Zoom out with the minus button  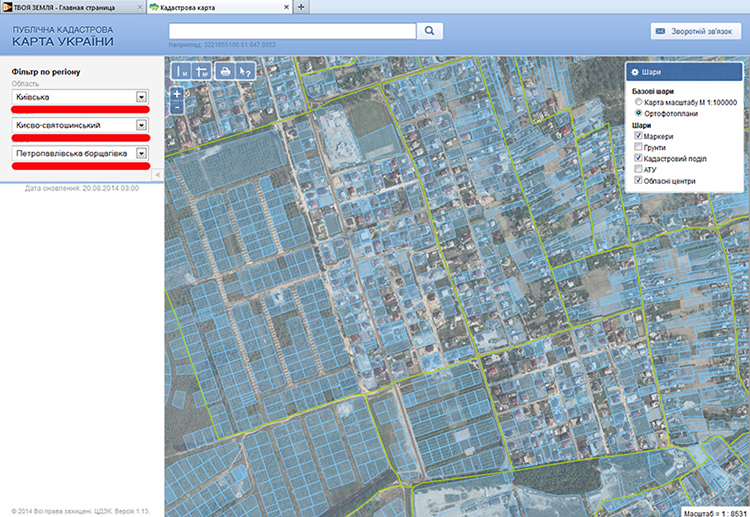(177, 106)
